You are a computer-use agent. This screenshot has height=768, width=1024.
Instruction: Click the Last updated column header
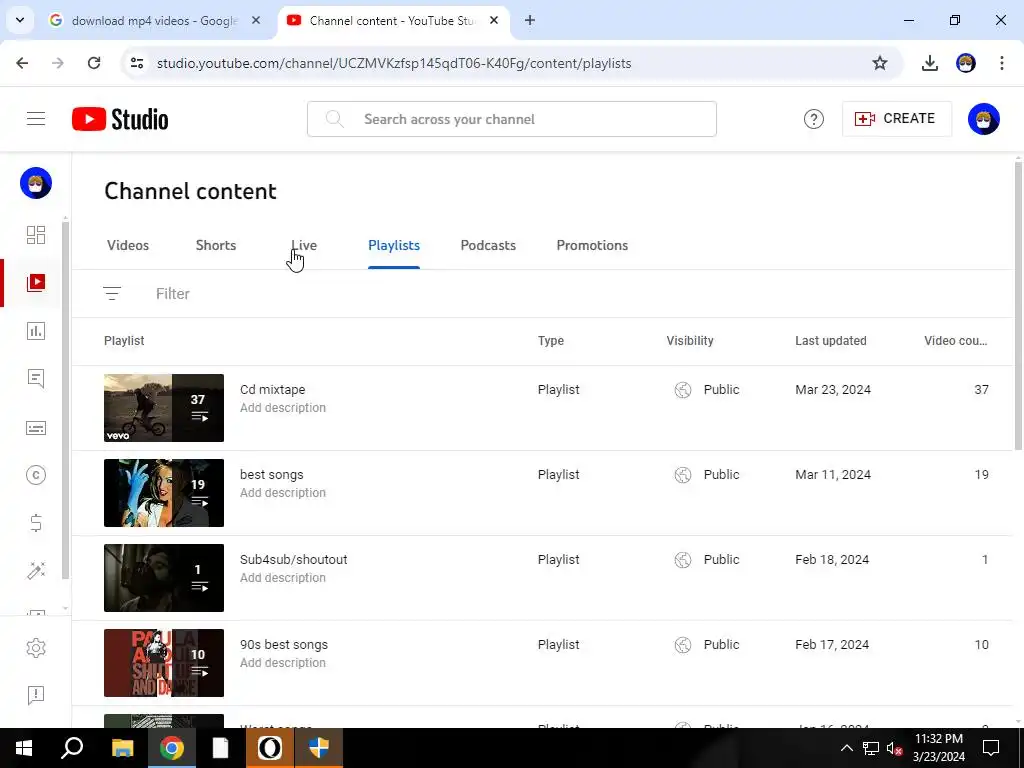pyautogui.click(x=831, y=341)
